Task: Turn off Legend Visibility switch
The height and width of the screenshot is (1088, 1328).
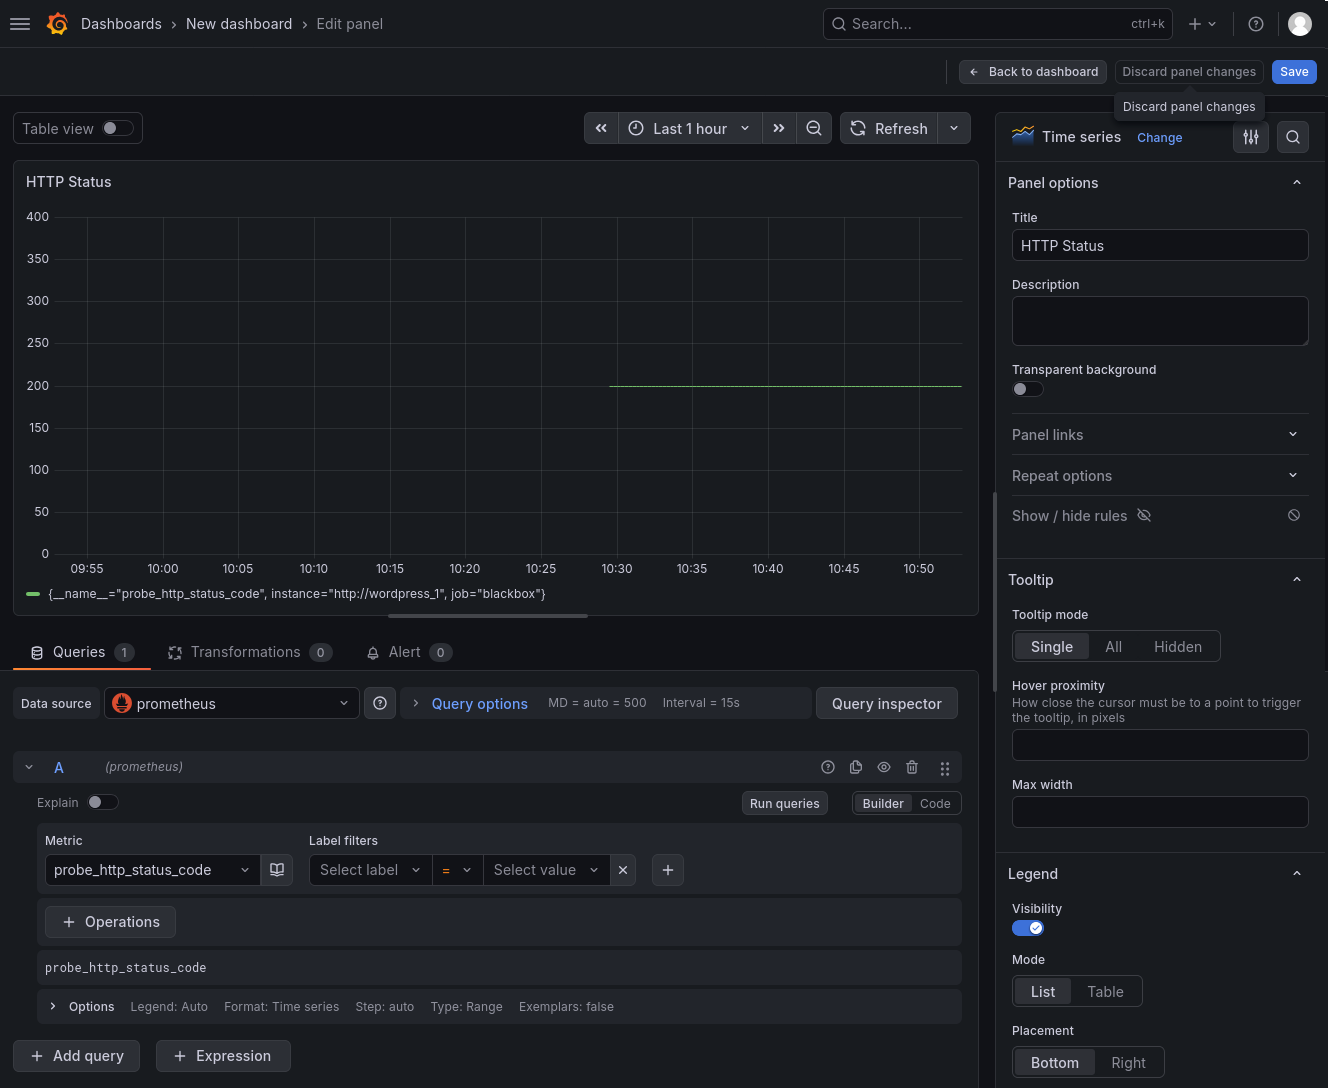Action: pyautogui.click(x=1028, y=928)
